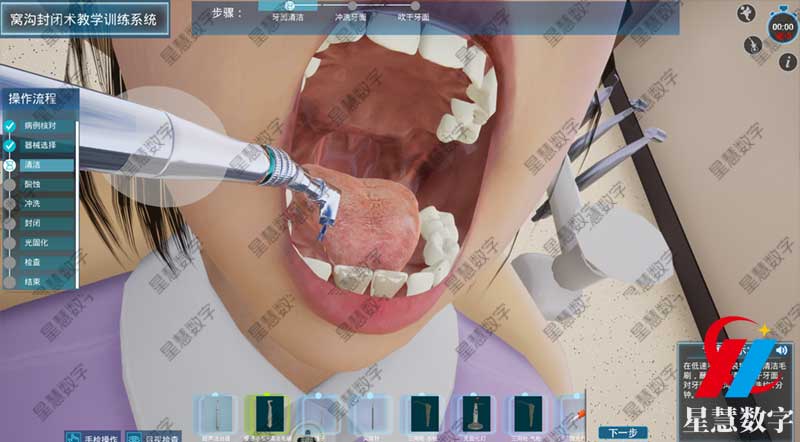Screen dimensions: 800x442
Task: Click the operation flow panel scrollbar
Action: tap(77, 204)
